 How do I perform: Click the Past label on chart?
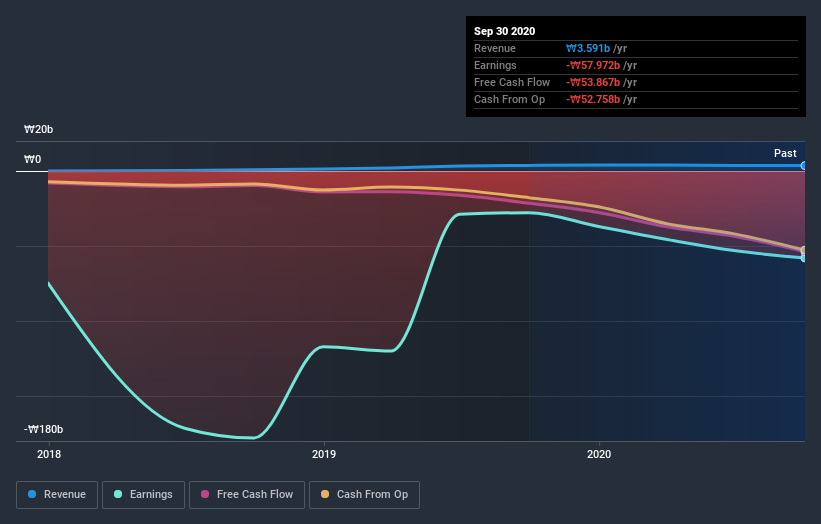785,153
